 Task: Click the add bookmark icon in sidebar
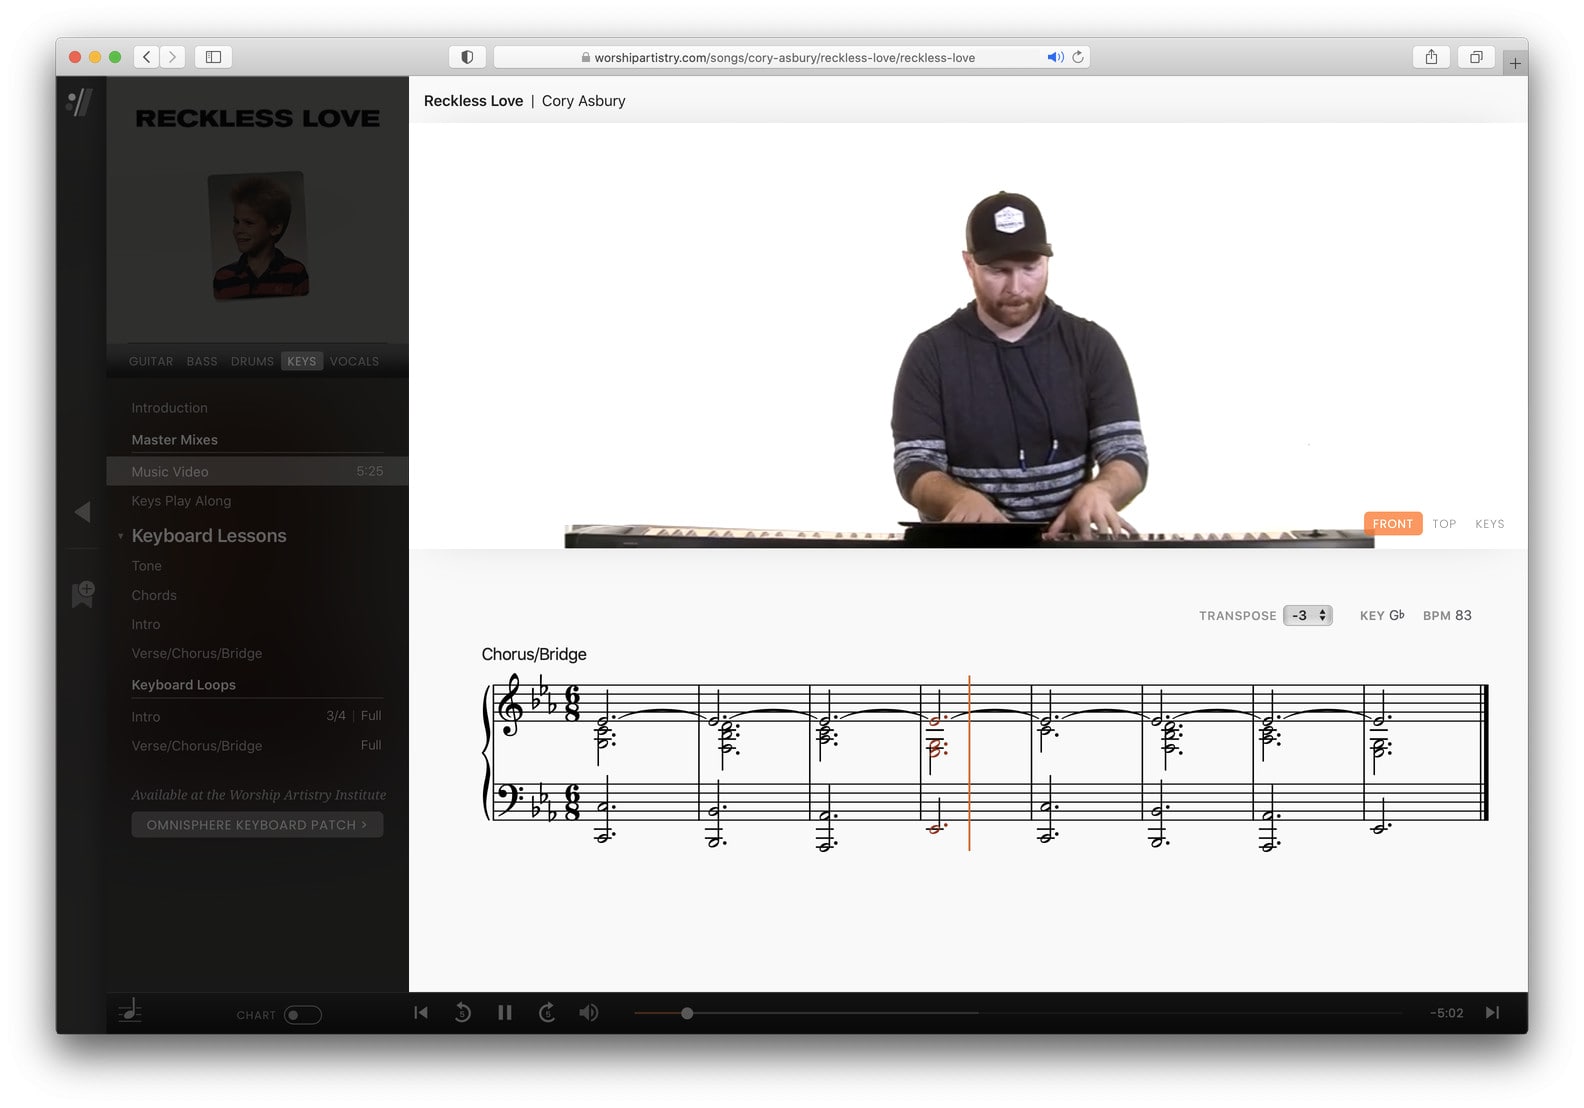tap(83, 594)
